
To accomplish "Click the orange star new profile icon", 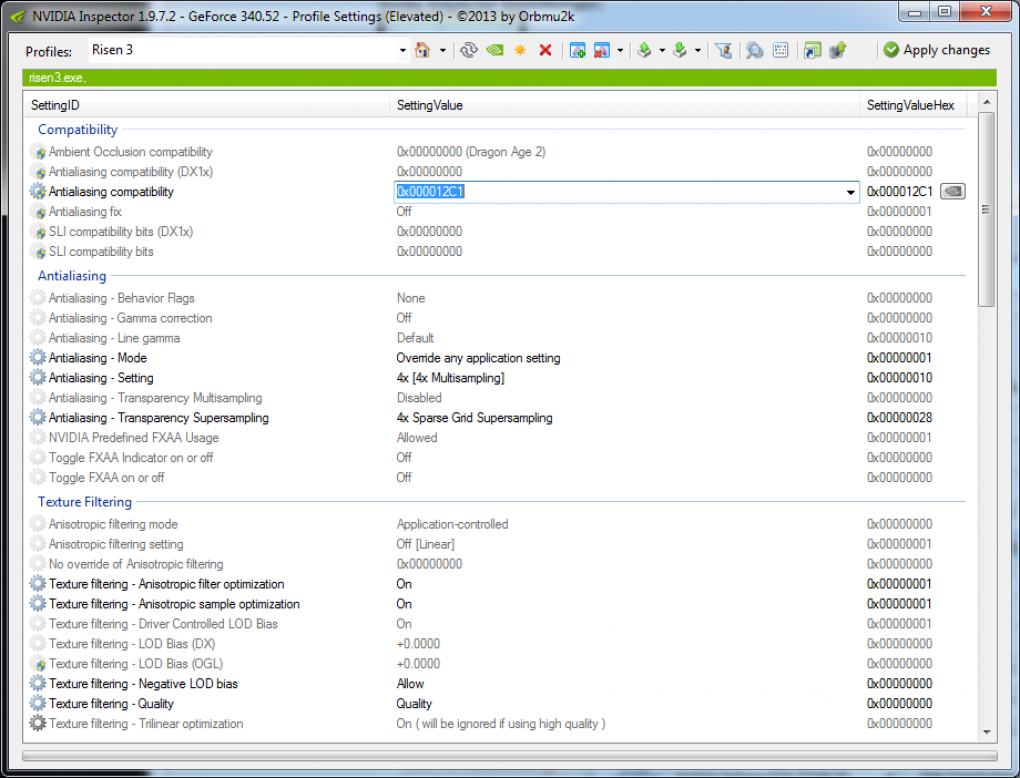I will point(520,50).
